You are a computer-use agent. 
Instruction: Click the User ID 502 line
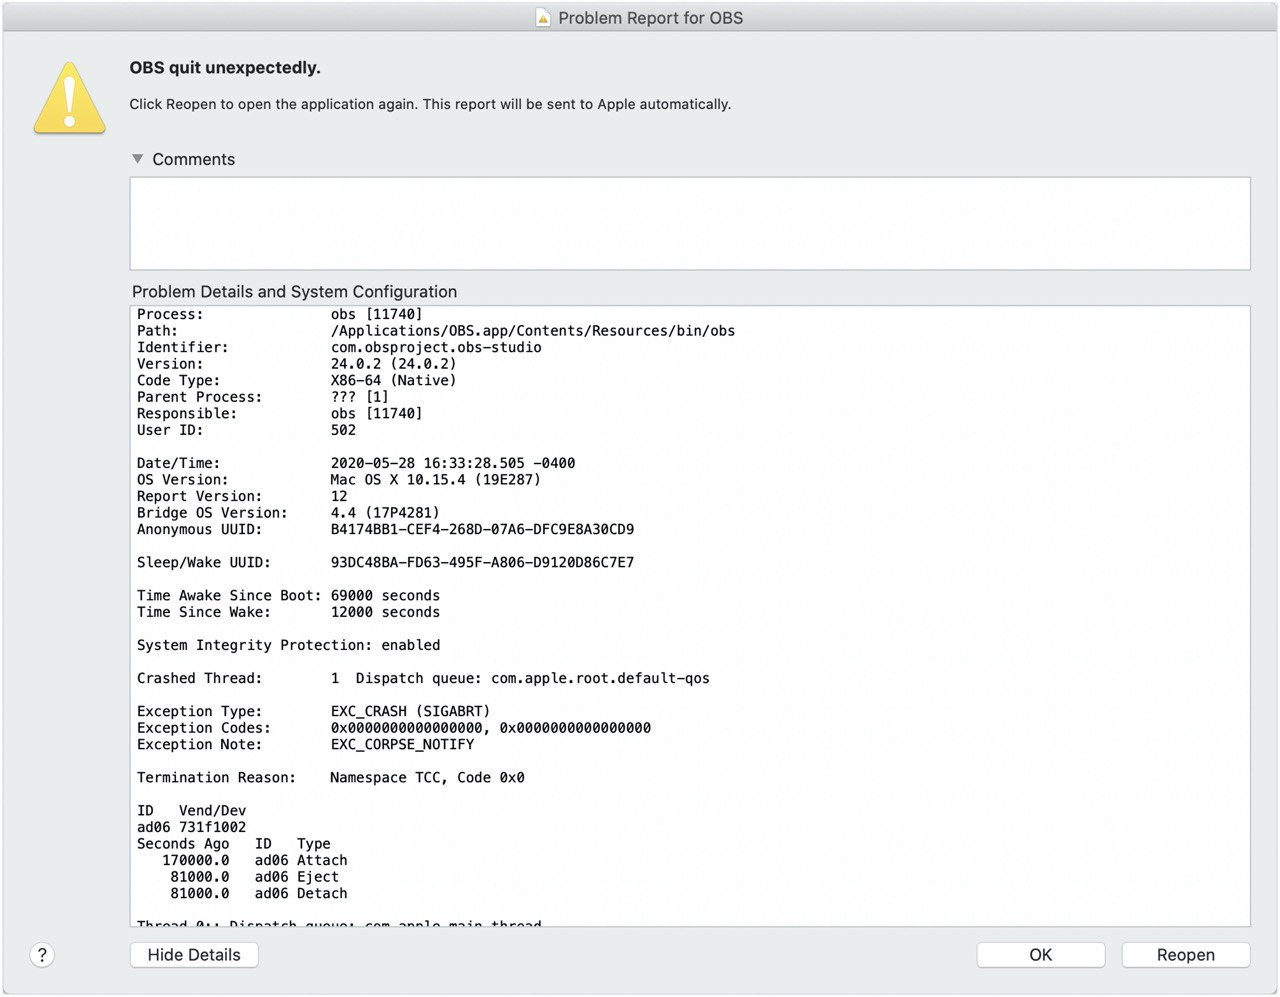(x=246, y=430)
